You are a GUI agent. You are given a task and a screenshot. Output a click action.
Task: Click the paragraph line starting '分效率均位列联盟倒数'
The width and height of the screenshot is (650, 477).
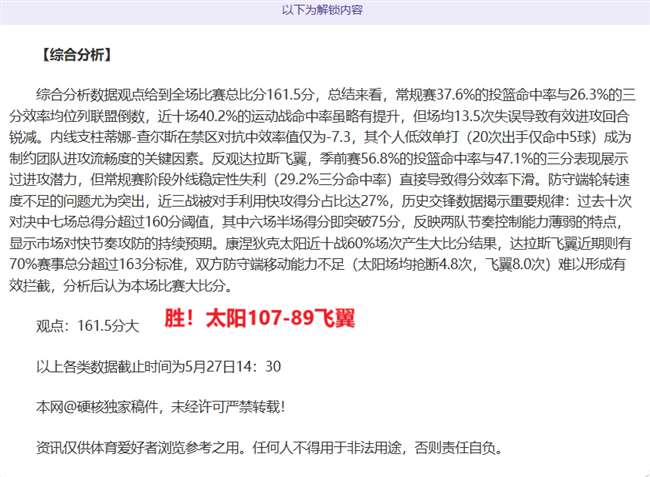coord(320,116)
